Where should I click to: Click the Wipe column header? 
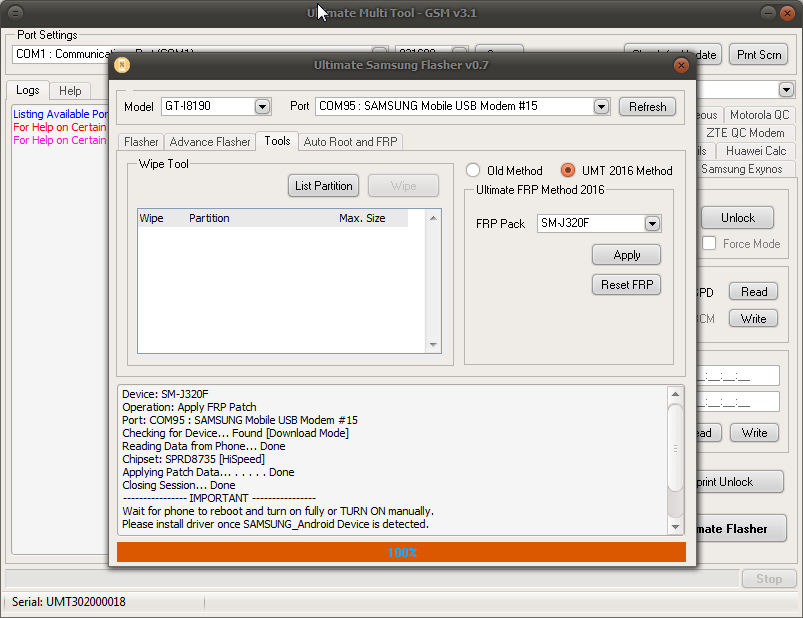point(152,218)
